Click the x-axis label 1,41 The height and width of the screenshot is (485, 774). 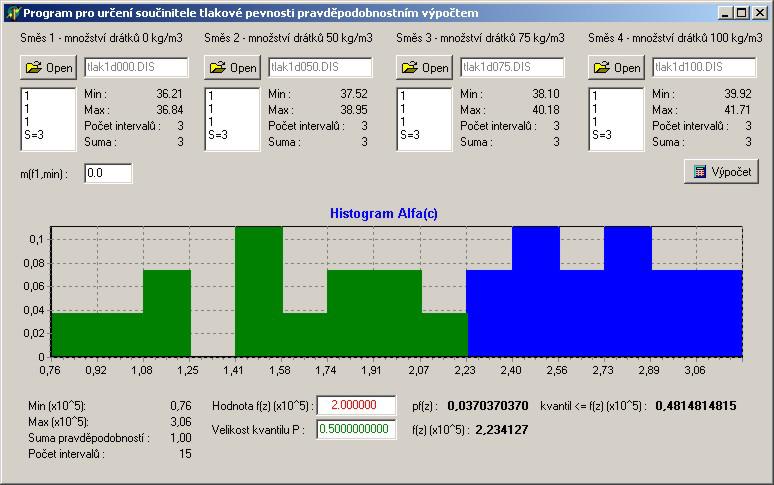pyautogui.click(x=233, y=370)
